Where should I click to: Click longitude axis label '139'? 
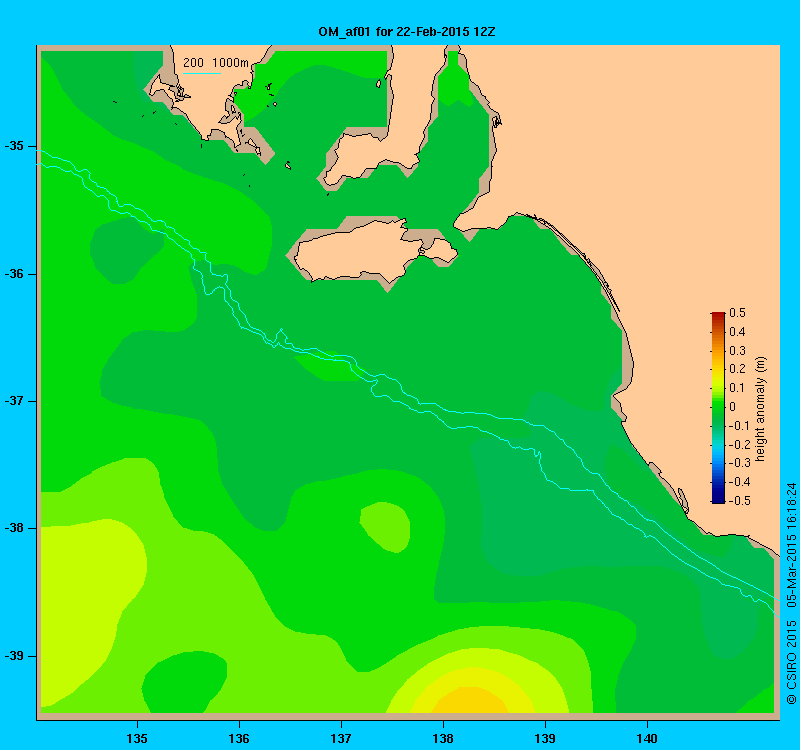(545, 738)
